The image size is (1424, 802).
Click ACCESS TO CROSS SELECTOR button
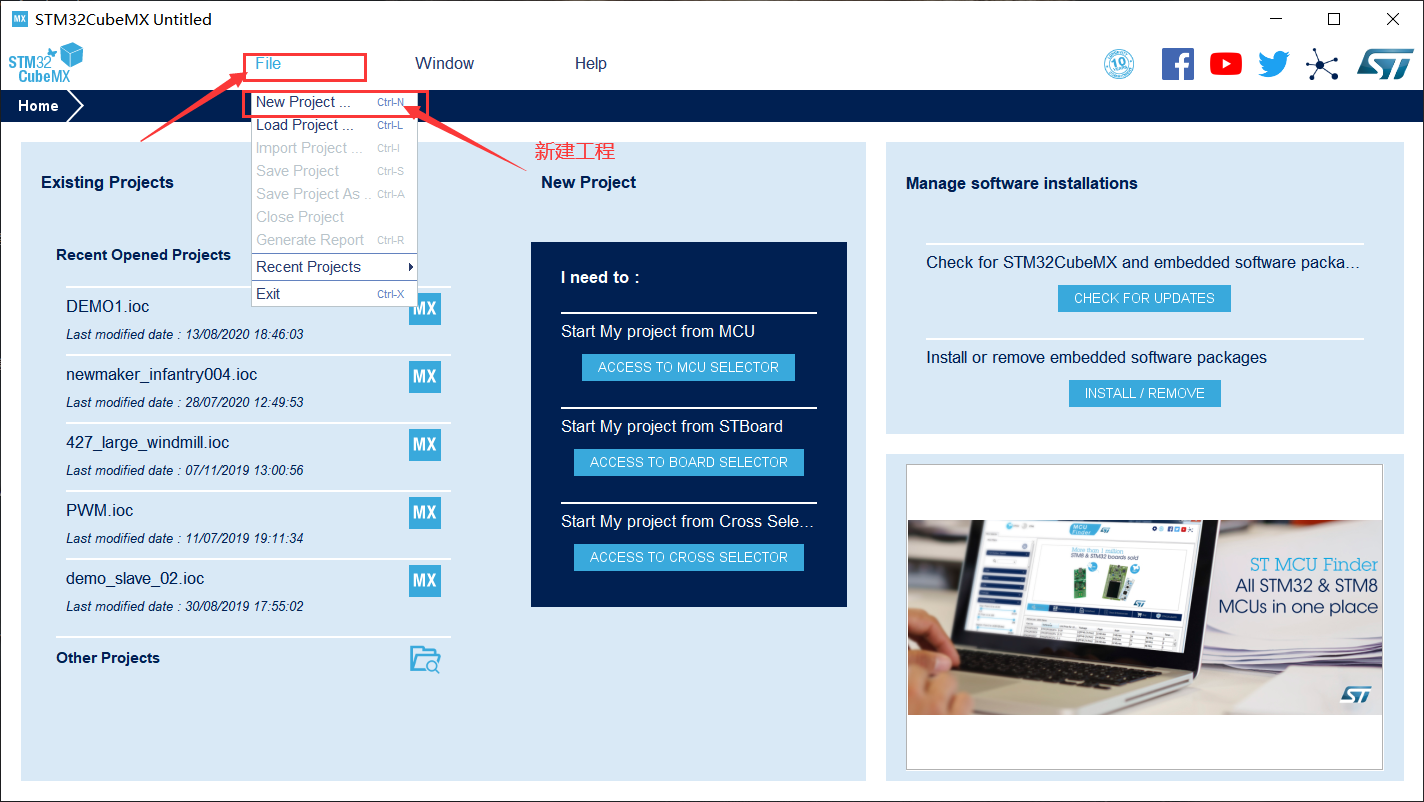pos(688,557)
